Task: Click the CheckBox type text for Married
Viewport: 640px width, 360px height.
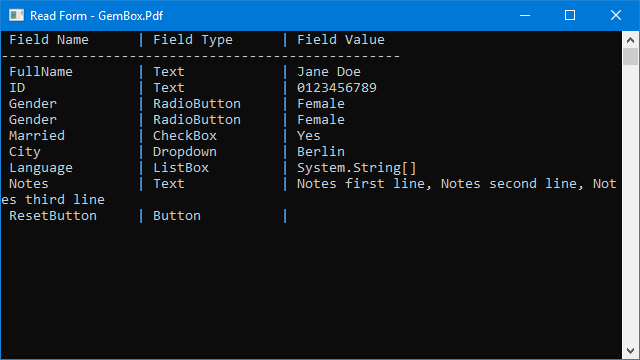Action: [x=185, y=136]
